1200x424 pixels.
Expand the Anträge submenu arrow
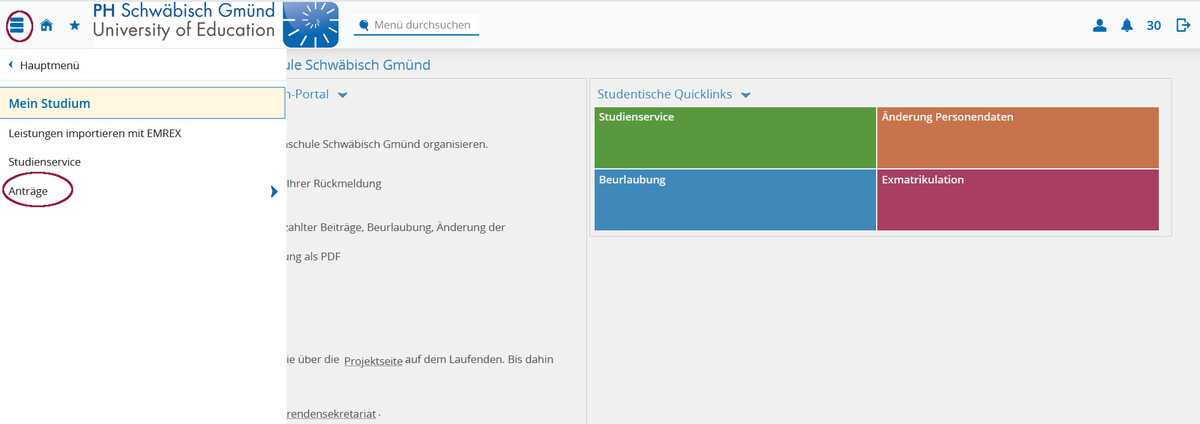[273, 190]
